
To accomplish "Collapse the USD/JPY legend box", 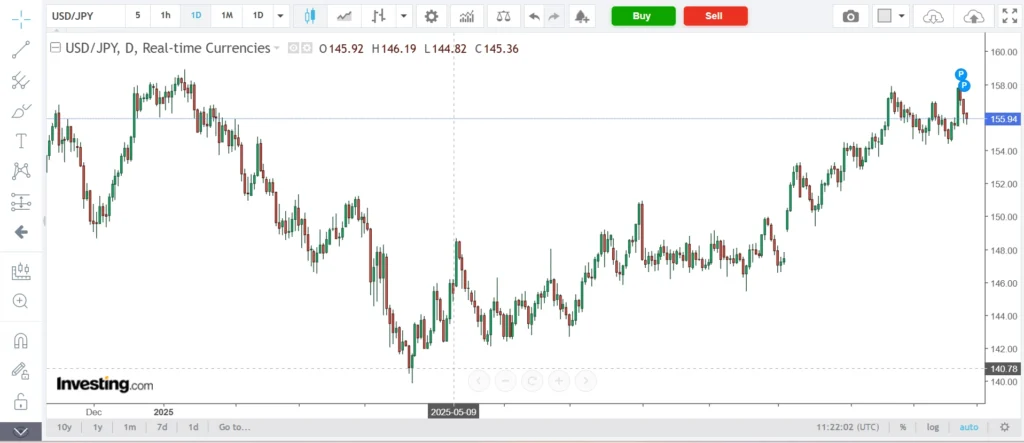I will point(56,48).
